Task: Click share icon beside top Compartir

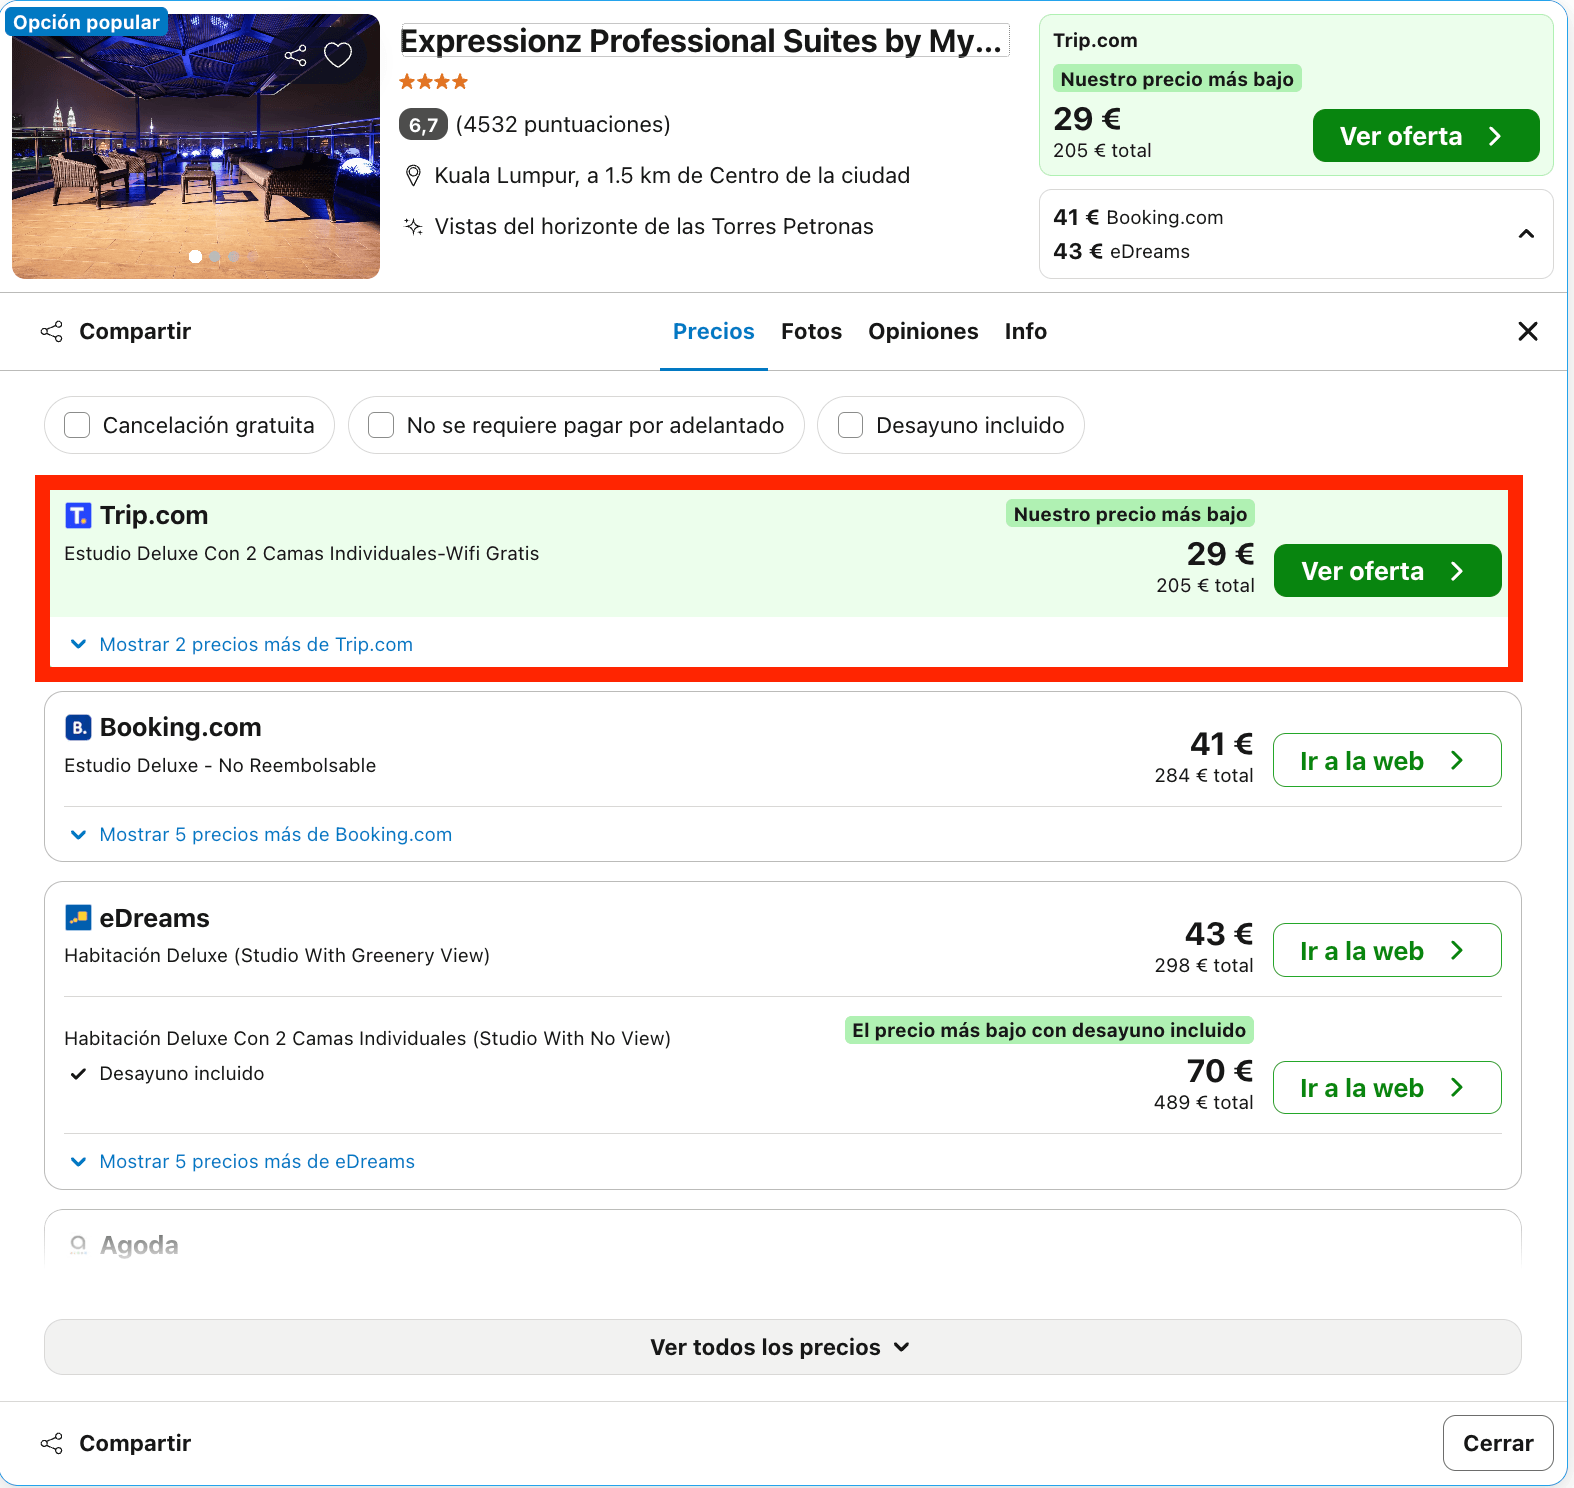Action: tap(52, 331)
